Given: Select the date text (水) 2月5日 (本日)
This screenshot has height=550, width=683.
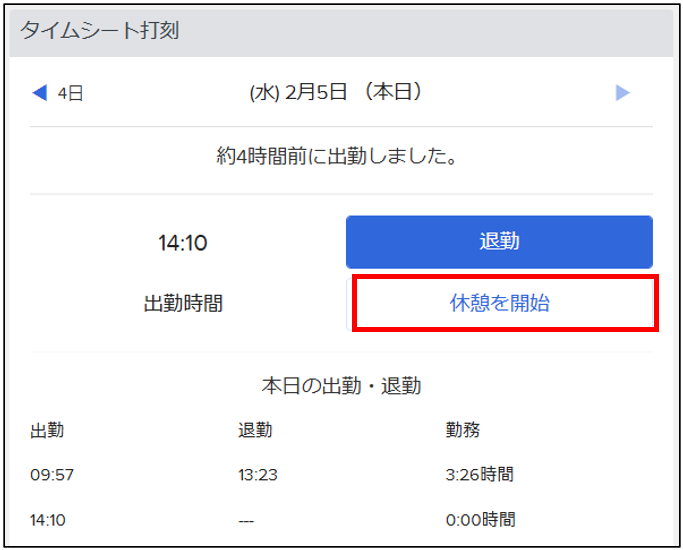Looking at the screenshot, I should click(337, 93).
